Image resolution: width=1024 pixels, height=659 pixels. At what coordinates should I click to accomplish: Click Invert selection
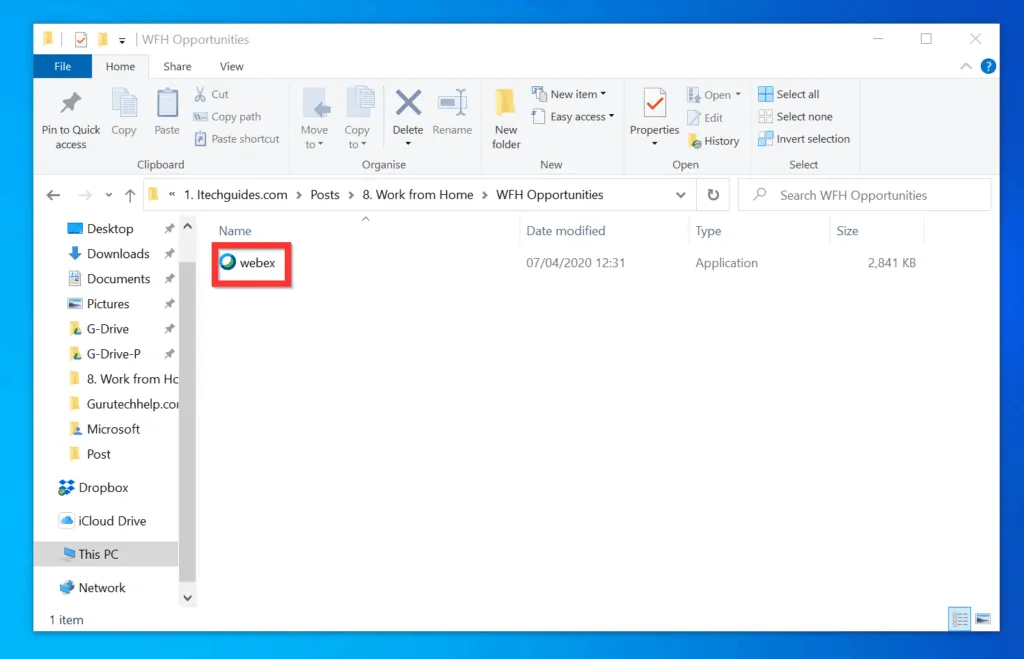click(804, 139)
